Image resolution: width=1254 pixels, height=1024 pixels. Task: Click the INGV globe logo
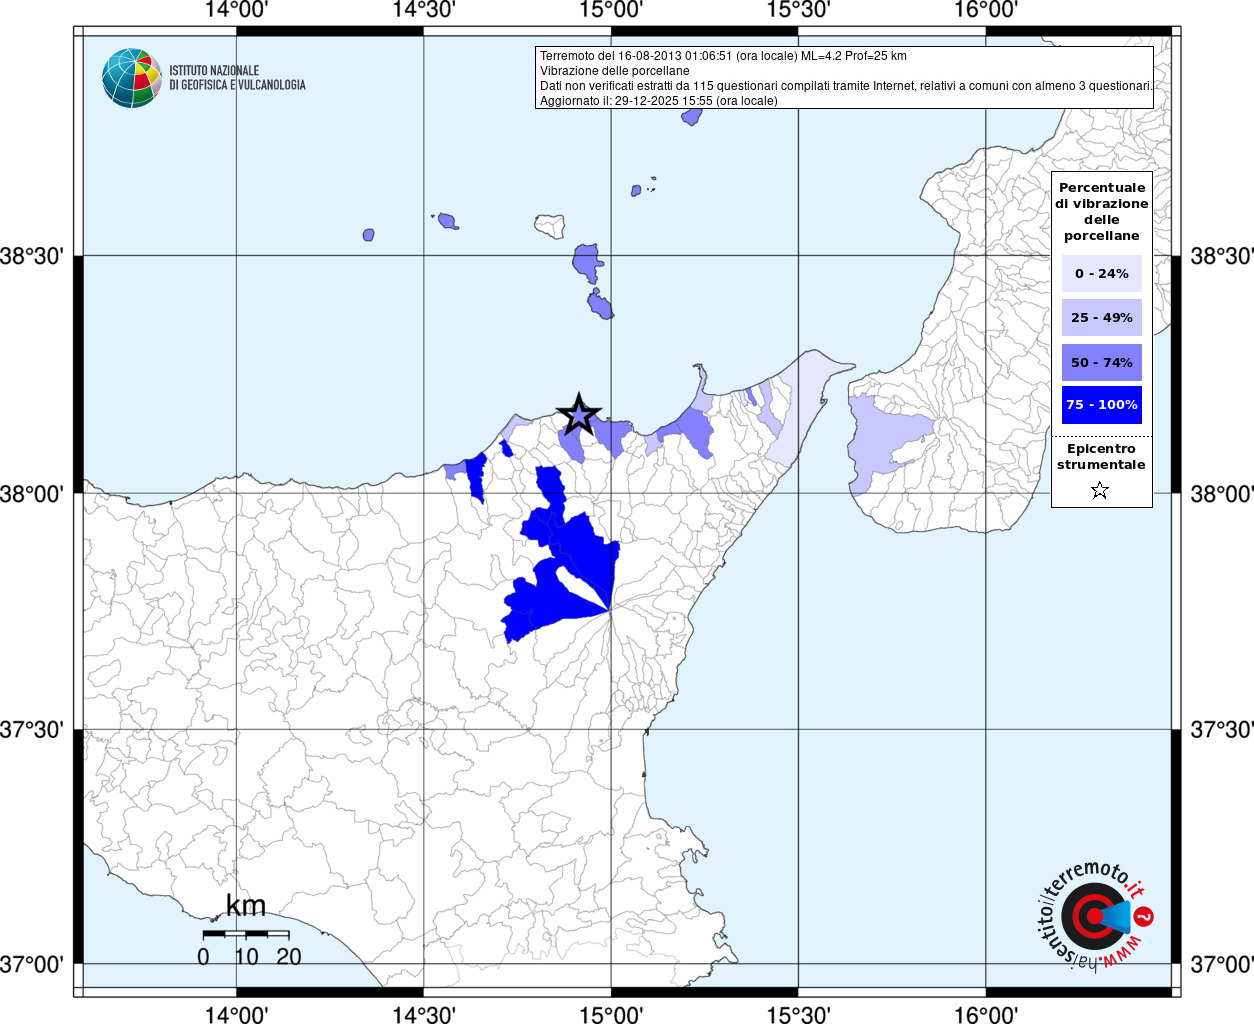[131, 78]
